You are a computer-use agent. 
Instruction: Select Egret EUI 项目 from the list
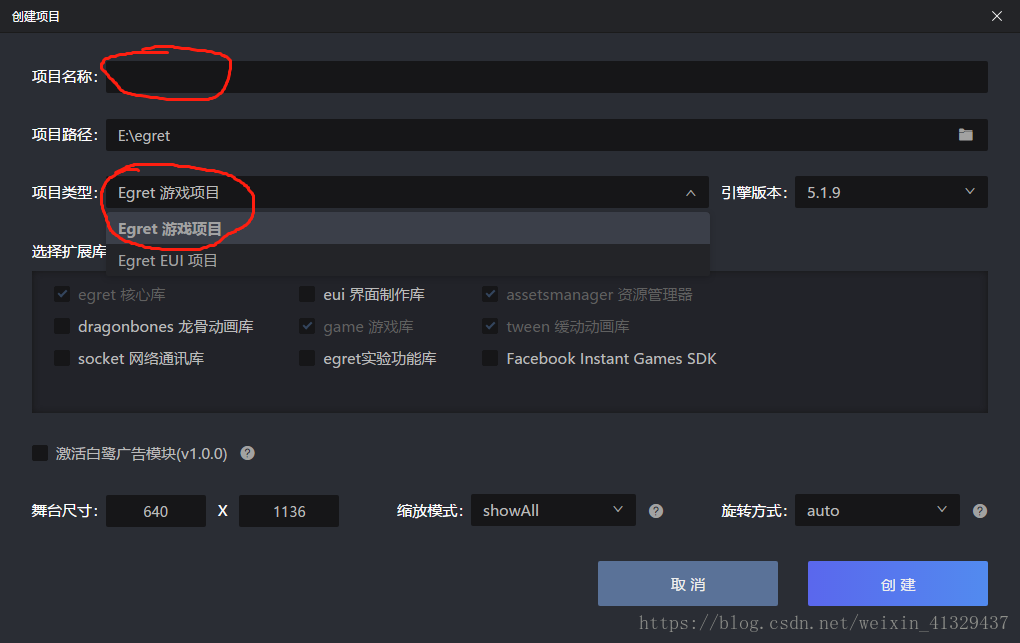pos(407,260)
